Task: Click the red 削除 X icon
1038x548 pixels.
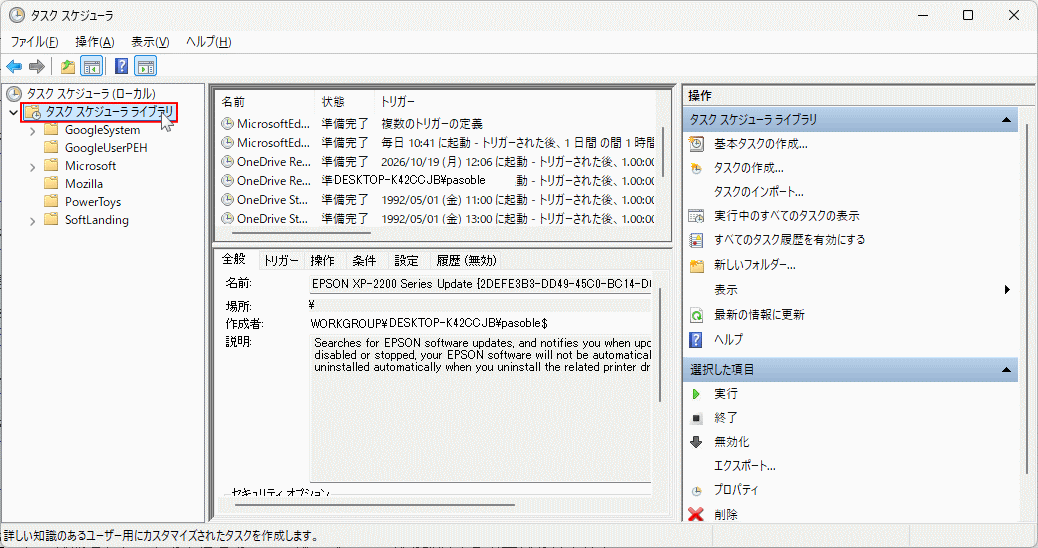Action: point(696,514)
